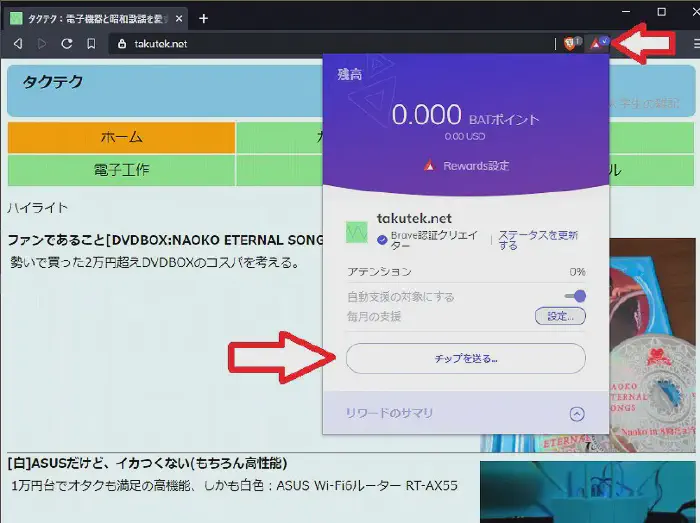This screenshot has height=523, width=700.
Task: Open Rewards設定 in the popup
Action: 467,166
